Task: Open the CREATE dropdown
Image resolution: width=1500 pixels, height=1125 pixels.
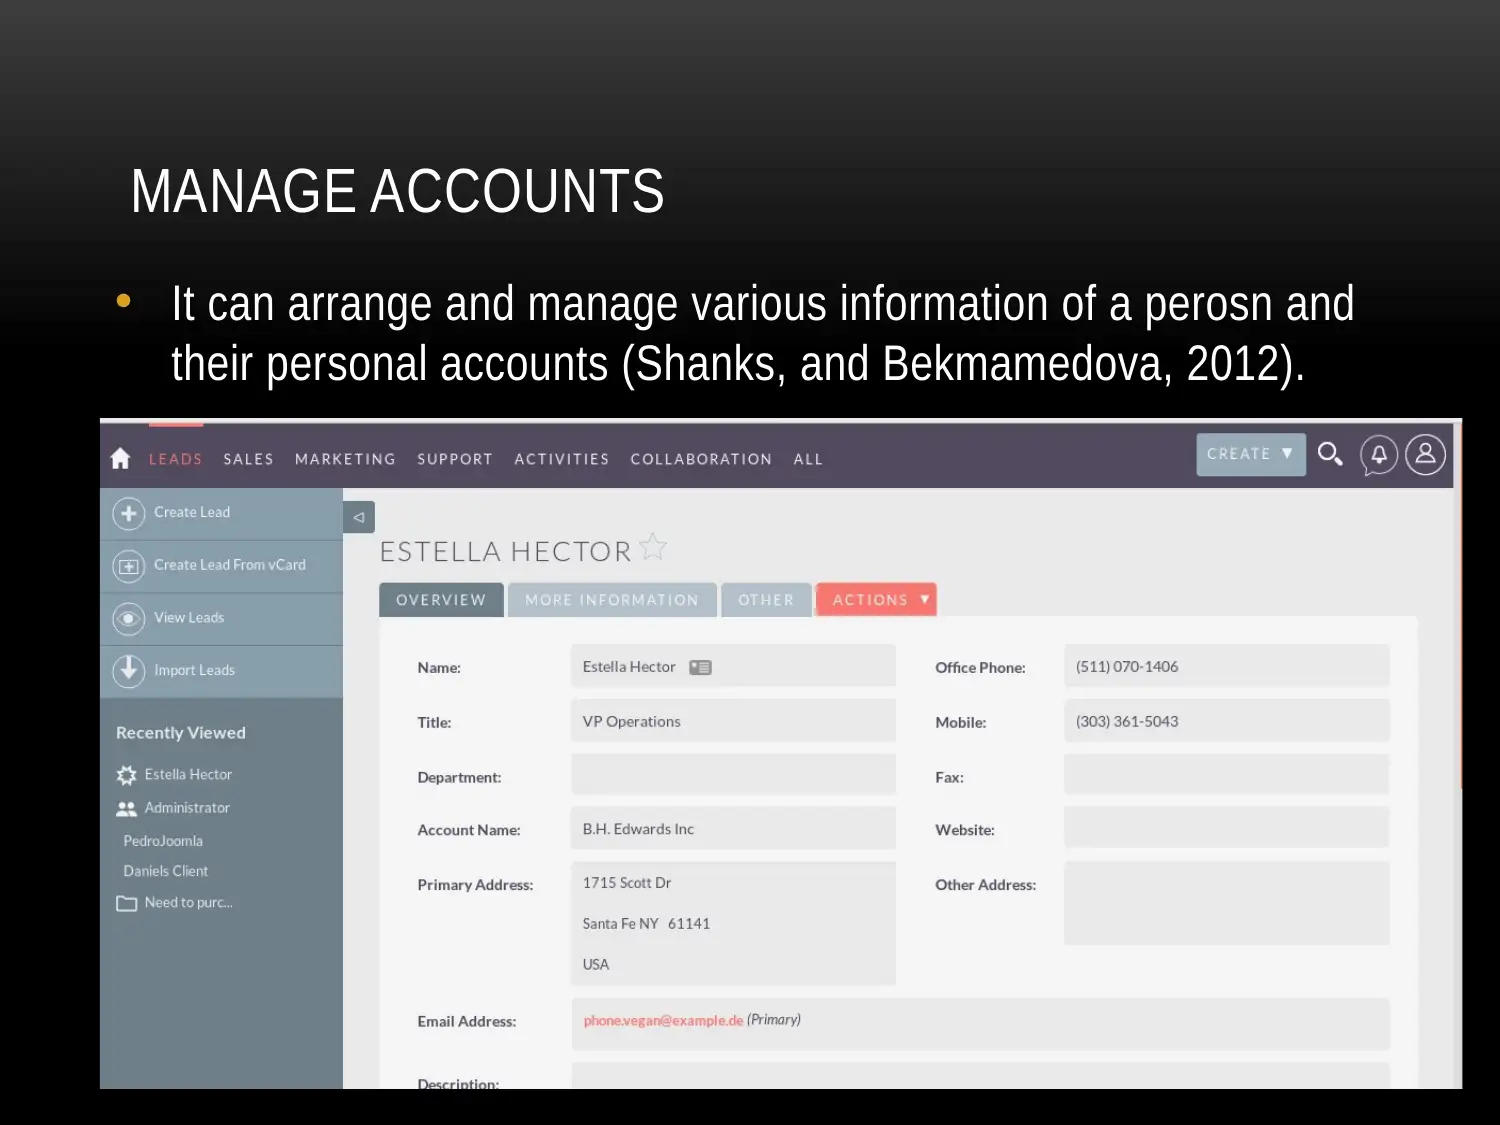Action: 1251,454
